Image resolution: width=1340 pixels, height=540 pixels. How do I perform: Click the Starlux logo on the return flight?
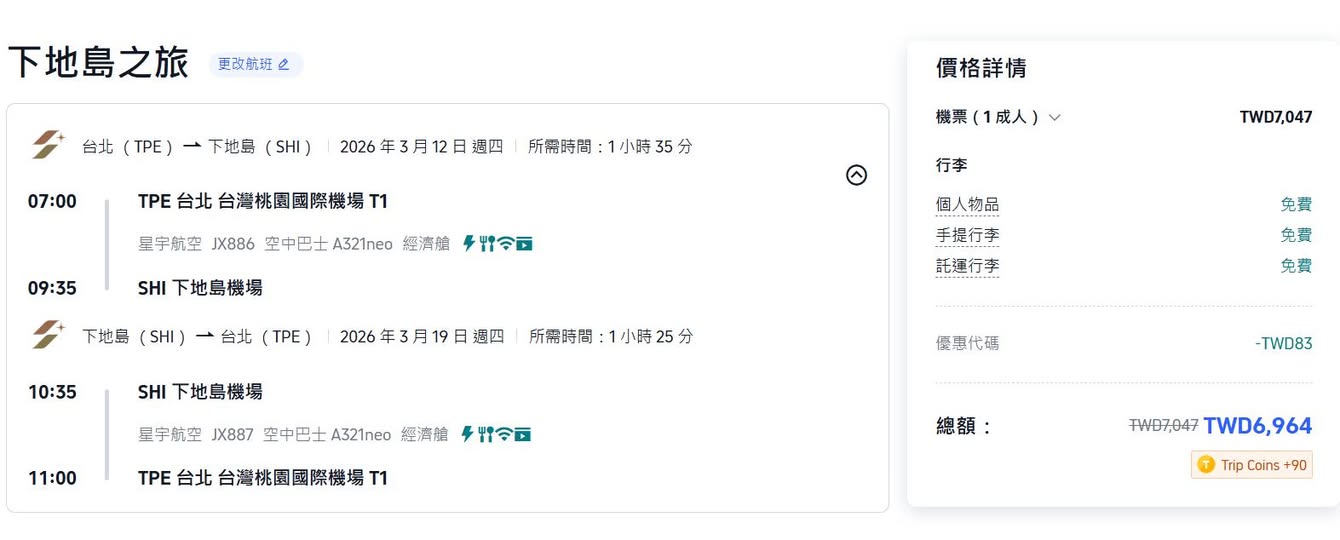47,336
